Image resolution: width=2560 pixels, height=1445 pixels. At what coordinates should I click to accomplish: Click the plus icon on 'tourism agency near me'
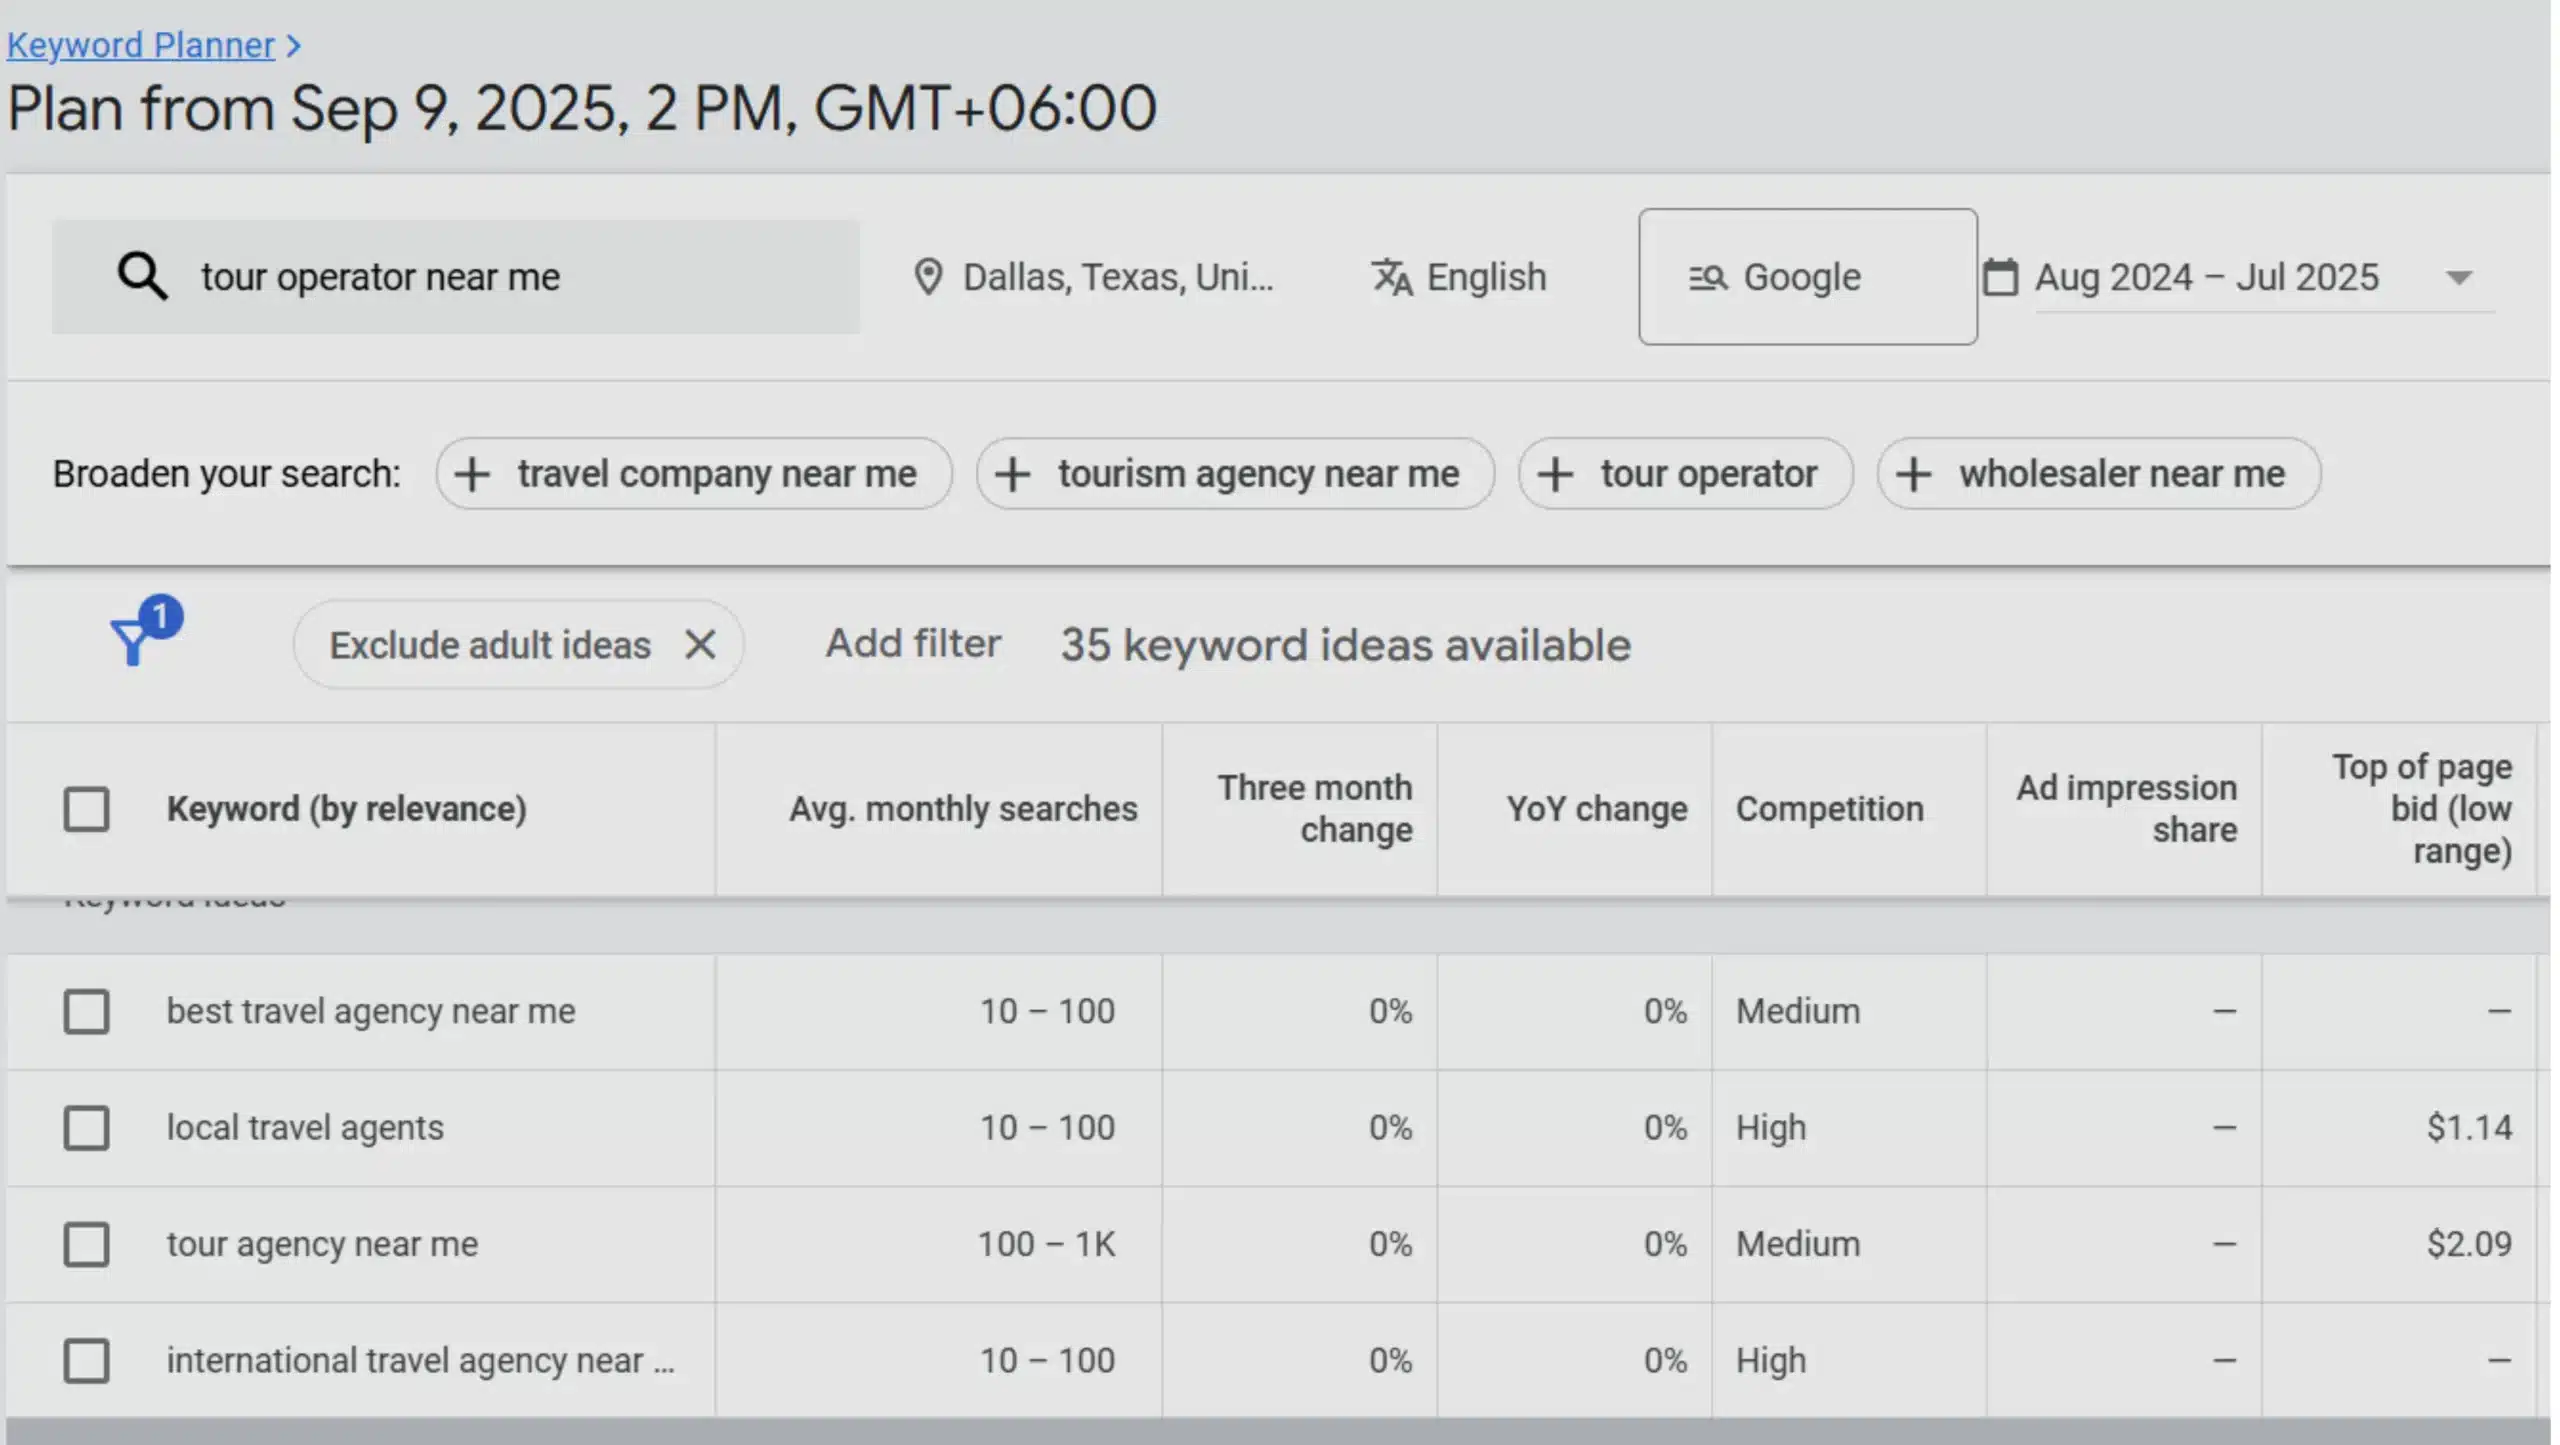point(1013,474)
